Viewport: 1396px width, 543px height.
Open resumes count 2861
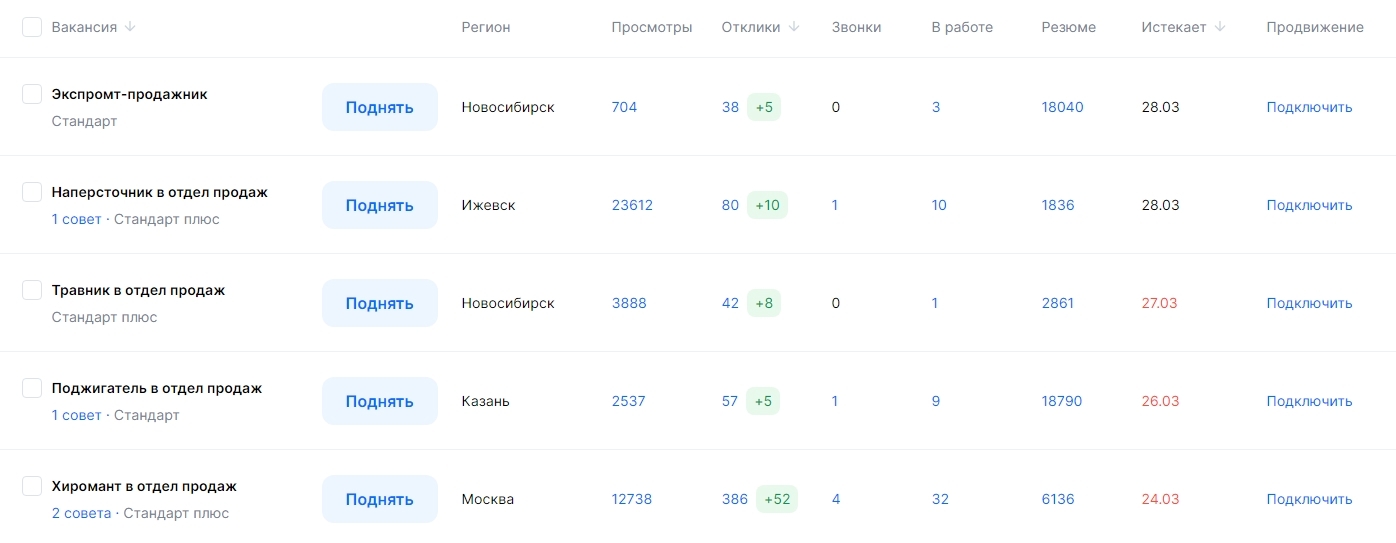1058,303
